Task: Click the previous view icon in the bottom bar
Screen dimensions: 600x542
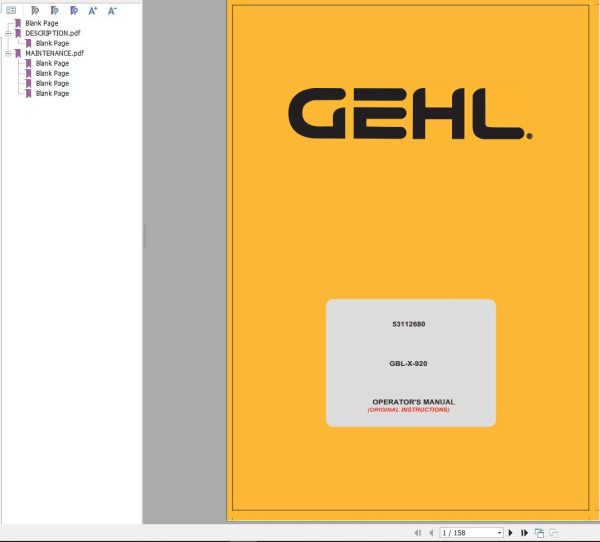Action: coord(539,532)
